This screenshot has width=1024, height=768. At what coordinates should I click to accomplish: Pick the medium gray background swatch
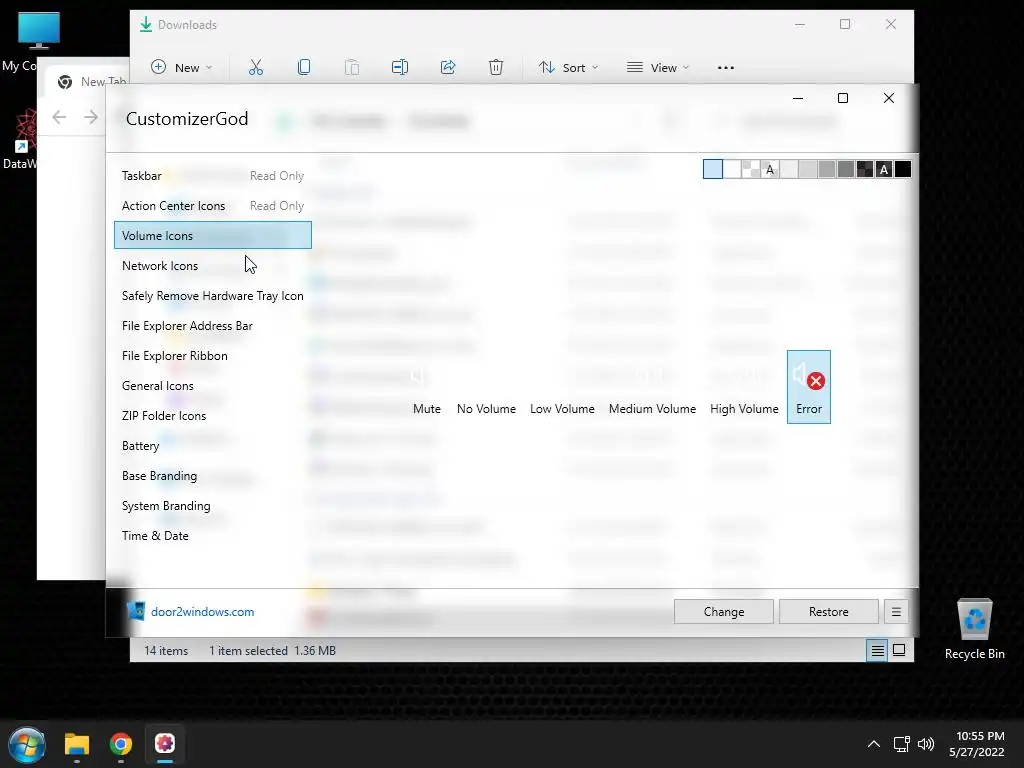[827, 169]
